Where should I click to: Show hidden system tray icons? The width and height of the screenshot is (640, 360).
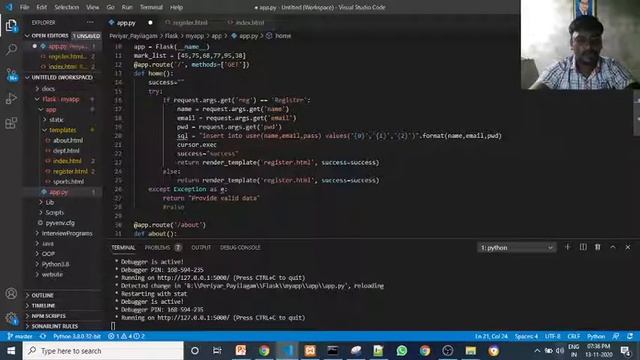click(x=537, y=351)
